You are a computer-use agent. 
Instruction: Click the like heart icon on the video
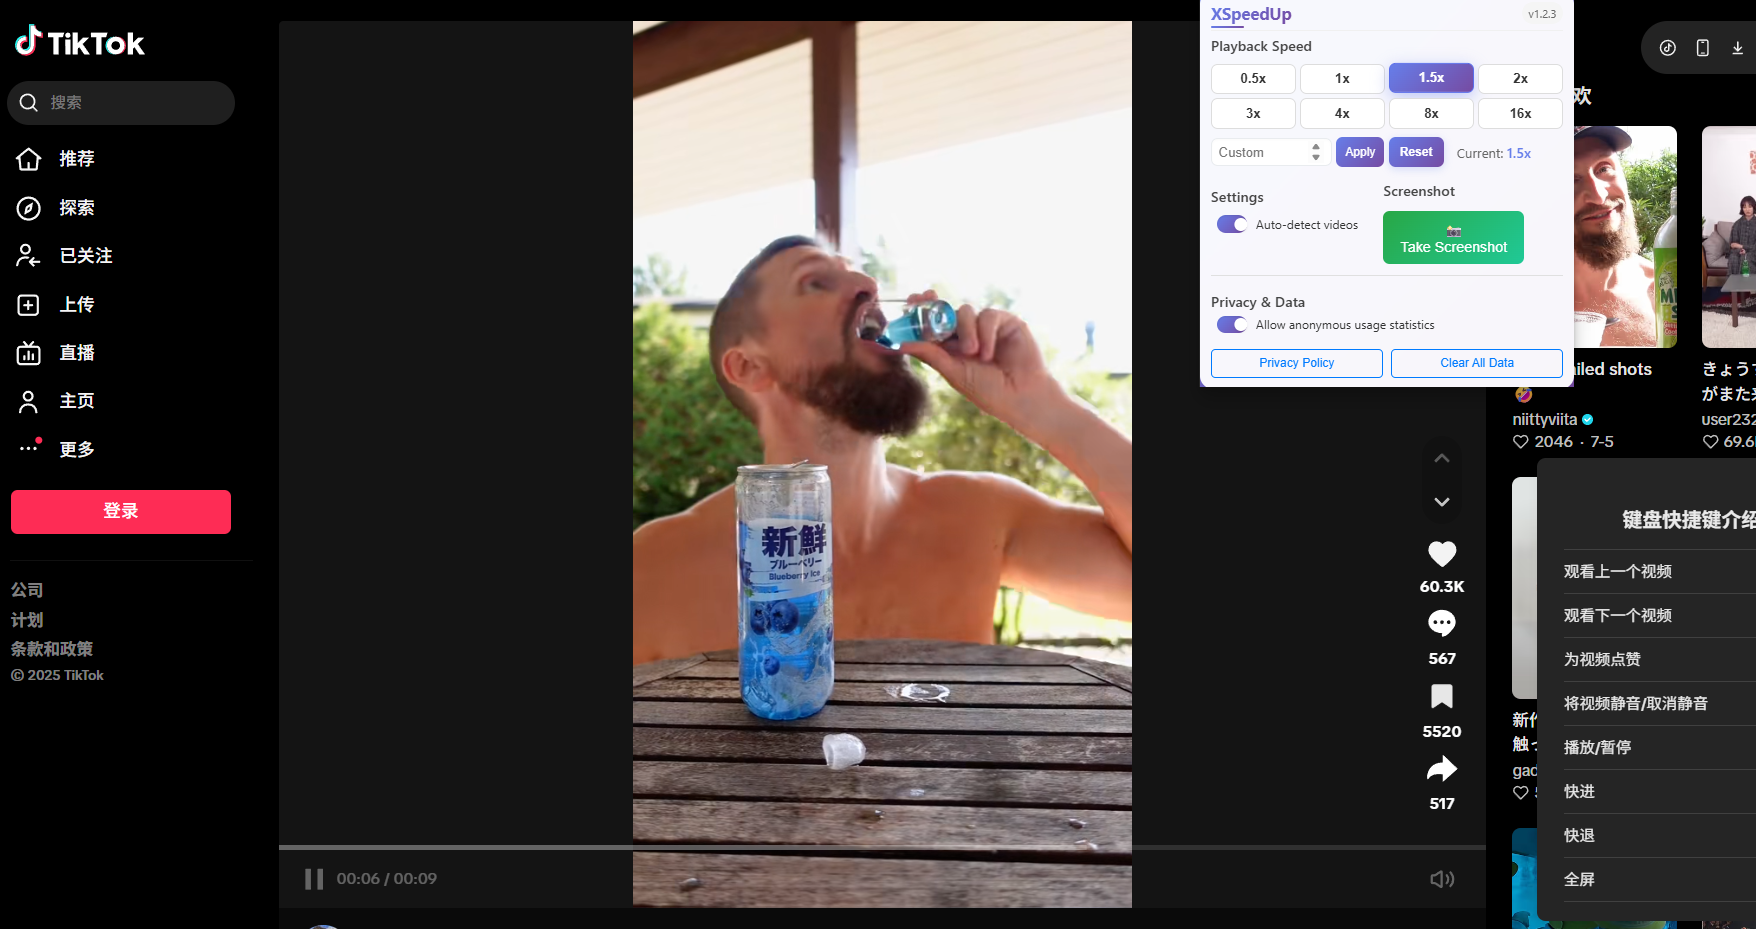tap(1441, 553)
